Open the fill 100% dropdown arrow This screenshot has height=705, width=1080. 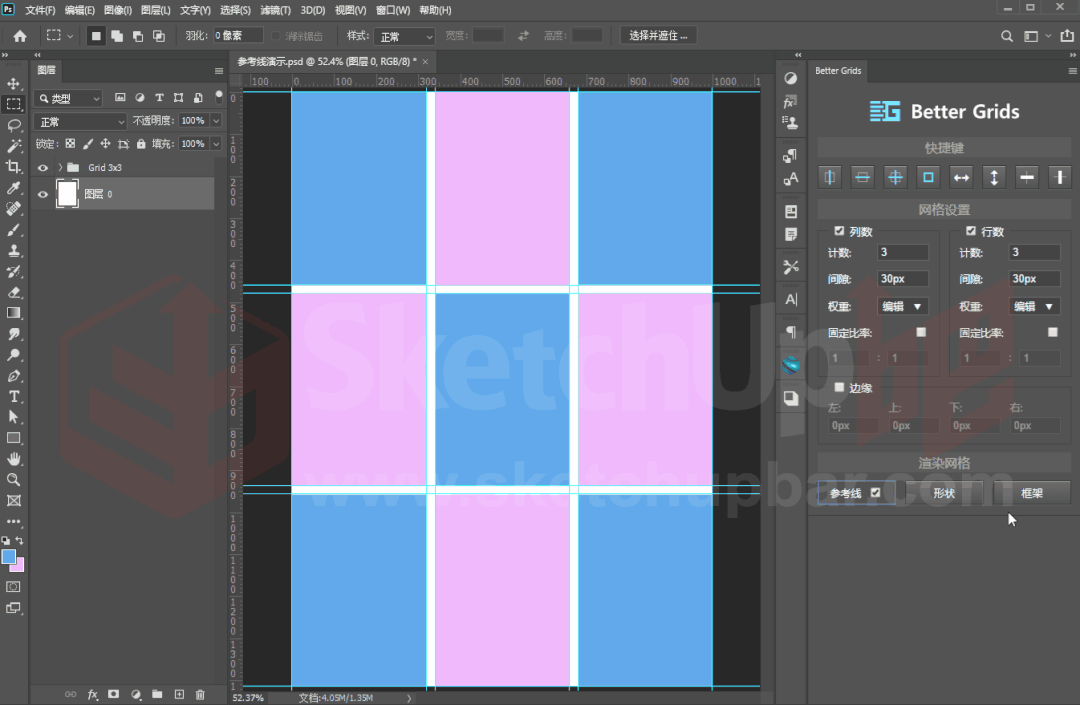pyautogui.click(x=216, y=144)
